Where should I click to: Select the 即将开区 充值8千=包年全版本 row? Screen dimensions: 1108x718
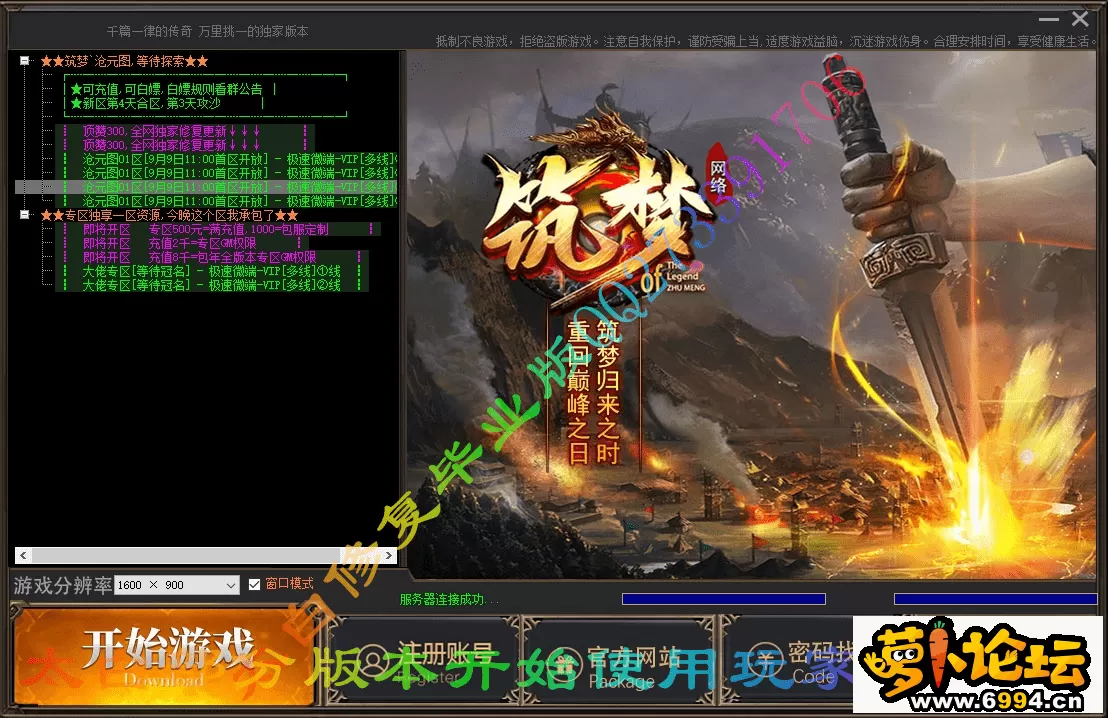(x=212, y=257)
